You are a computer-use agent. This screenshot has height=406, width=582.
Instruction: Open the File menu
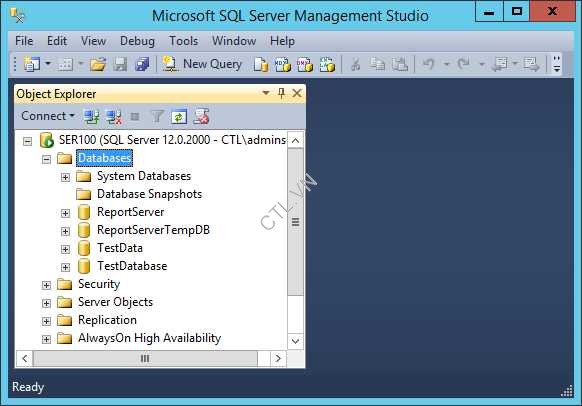24,41
